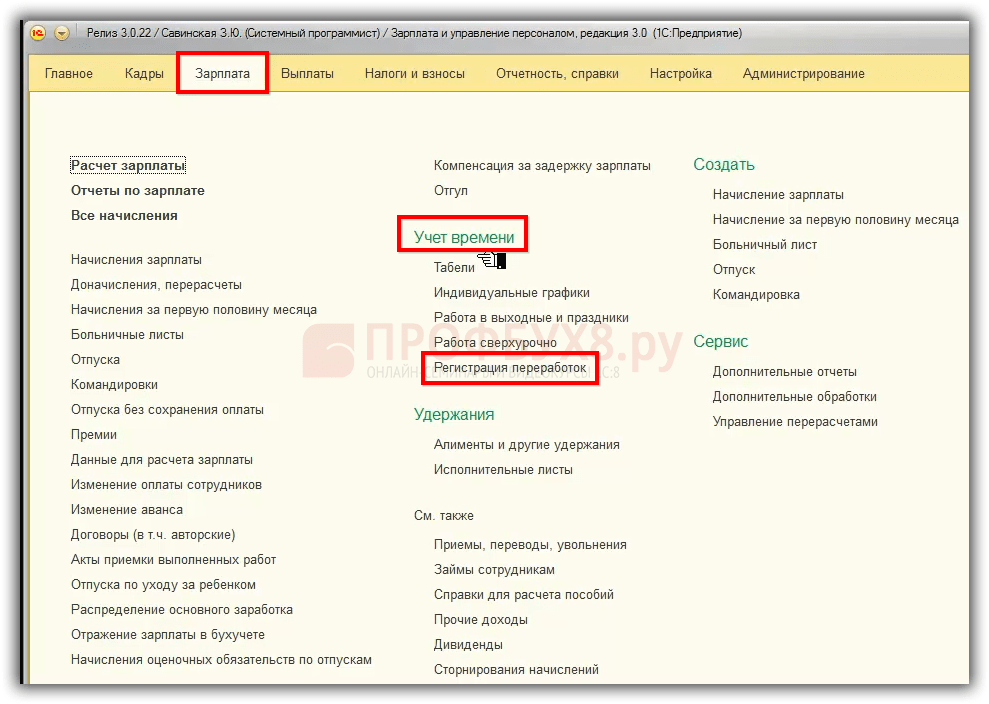This screenshot has width=989, height=704.
Task: Click the Удержания group heading
Action: click(454, 414)
